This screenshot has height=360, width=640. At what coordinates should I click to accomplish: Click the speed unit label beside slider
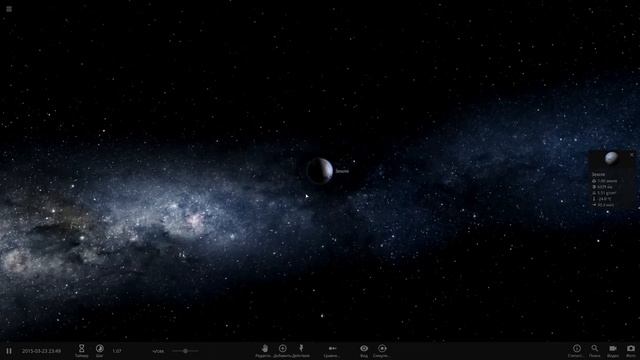[158, 351]
